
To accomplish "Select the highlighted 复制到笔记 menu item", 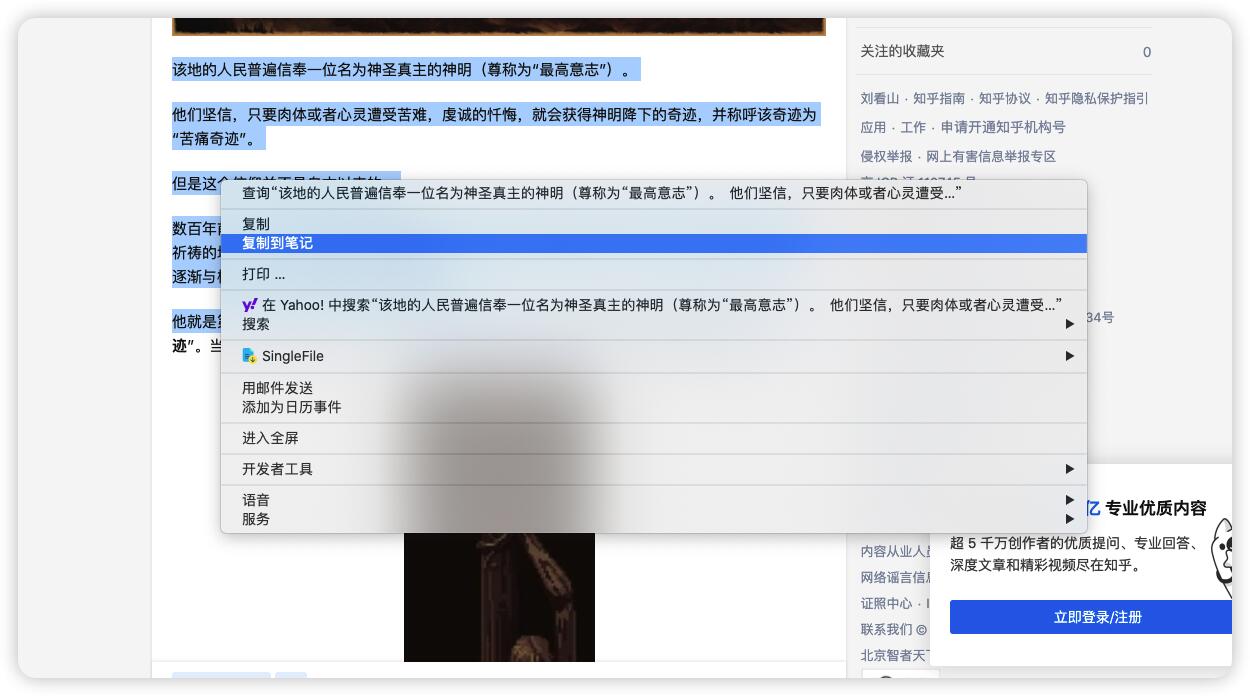I will pos(278,243).
